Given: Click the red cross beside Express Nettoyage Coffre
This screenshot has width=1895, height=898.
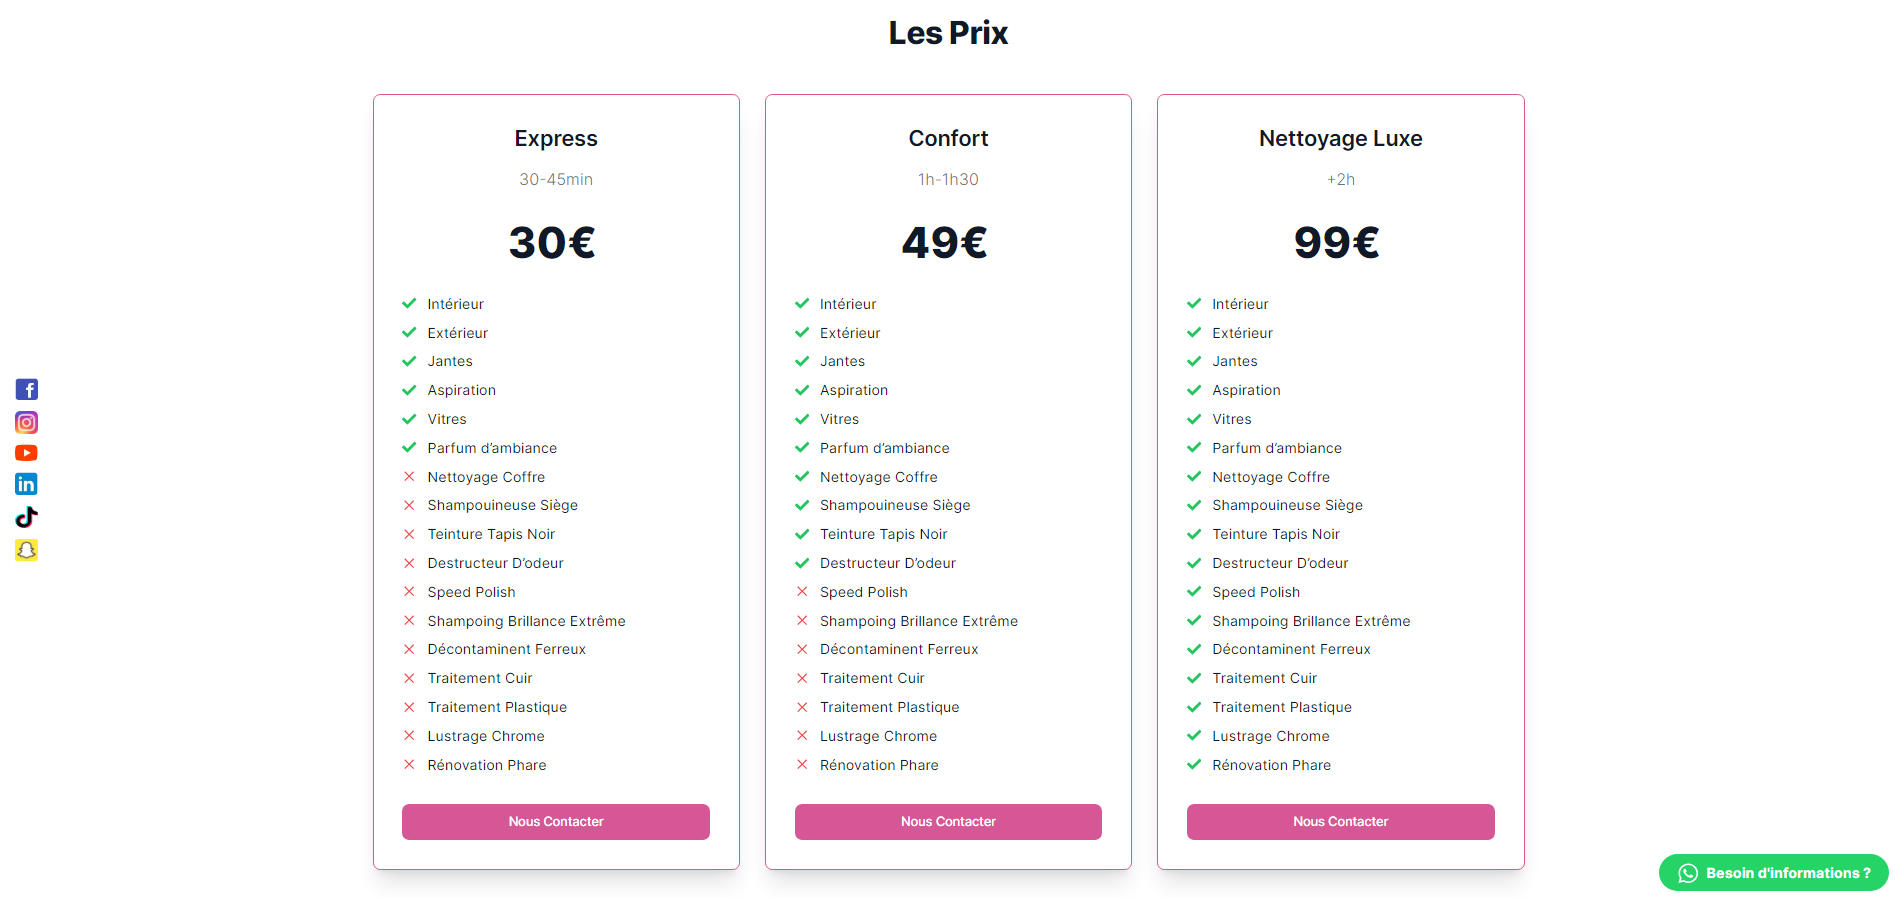Looking at the screenshot, I should (x=409, y=477).
